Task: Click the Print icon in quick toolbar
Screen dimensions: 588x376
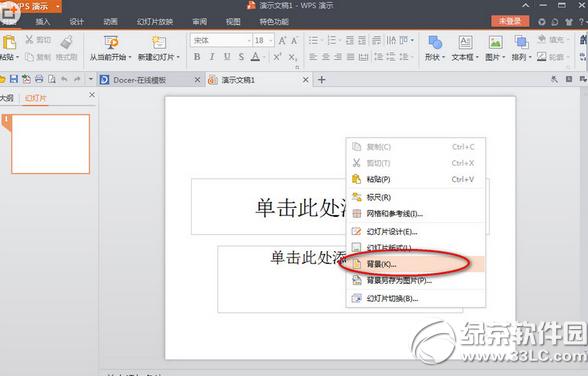Action: (x=39, y=79)
